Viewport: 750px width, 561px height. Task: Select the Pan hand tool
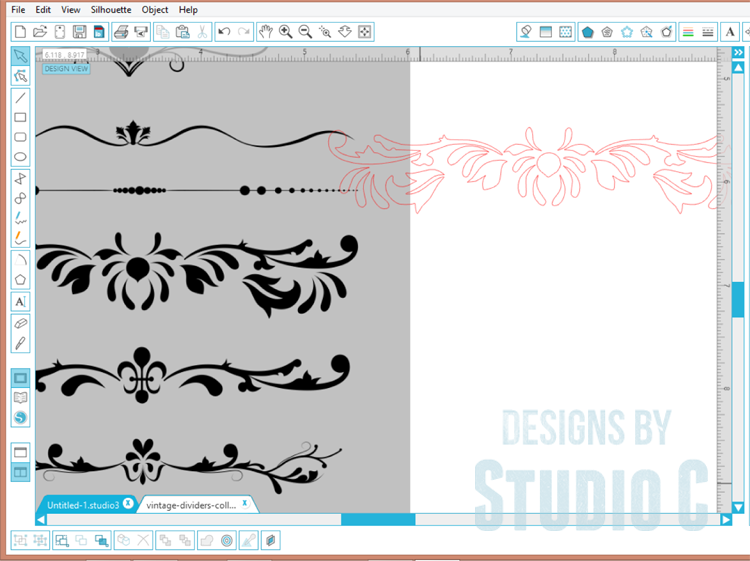[x=265, y=32]
